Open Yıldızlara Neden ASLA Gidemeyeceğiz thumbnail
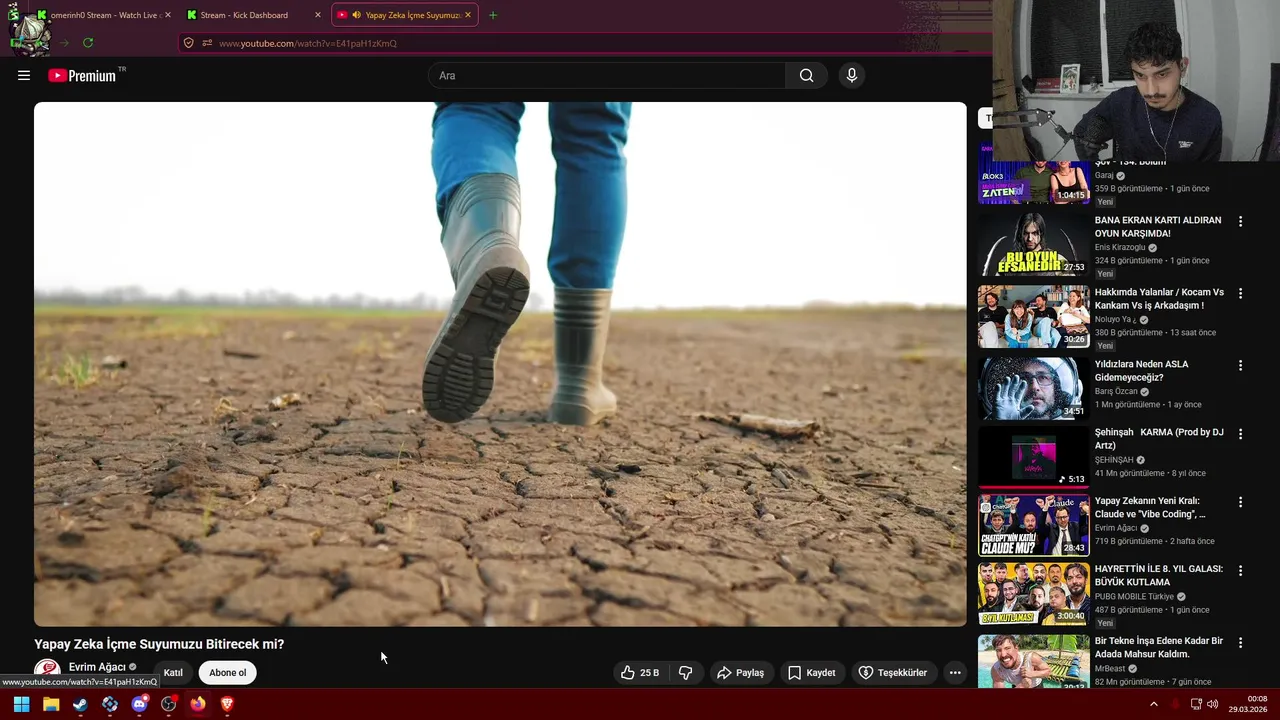Screen dimensions: 1280x720 [1033, 388]
